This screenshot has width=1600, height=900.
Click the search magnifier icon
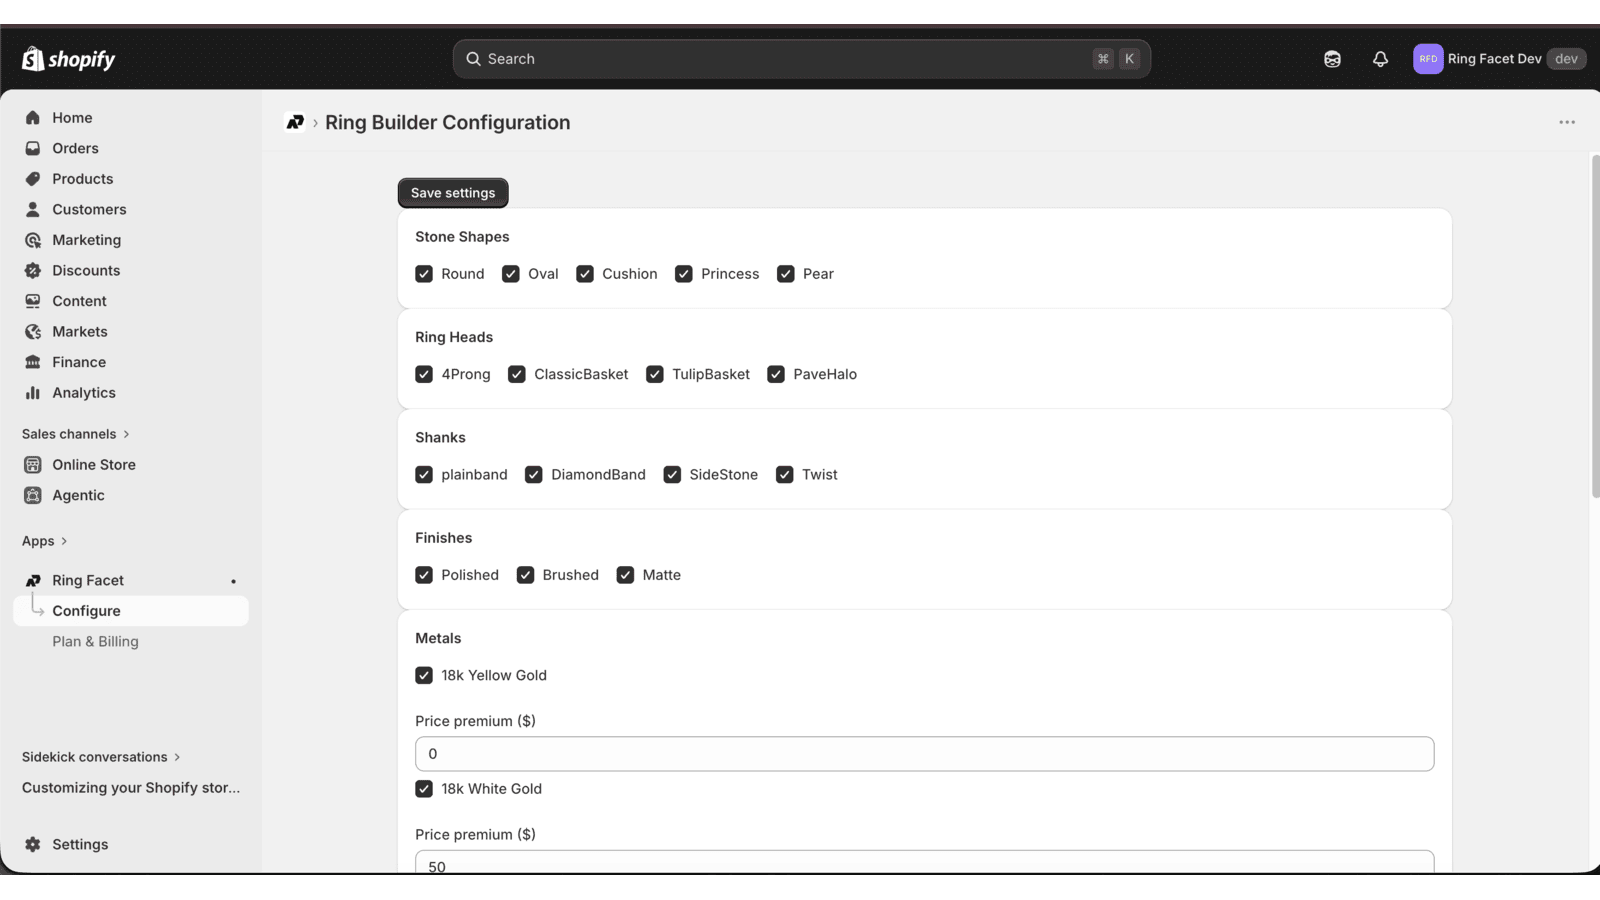pos(474,59)
